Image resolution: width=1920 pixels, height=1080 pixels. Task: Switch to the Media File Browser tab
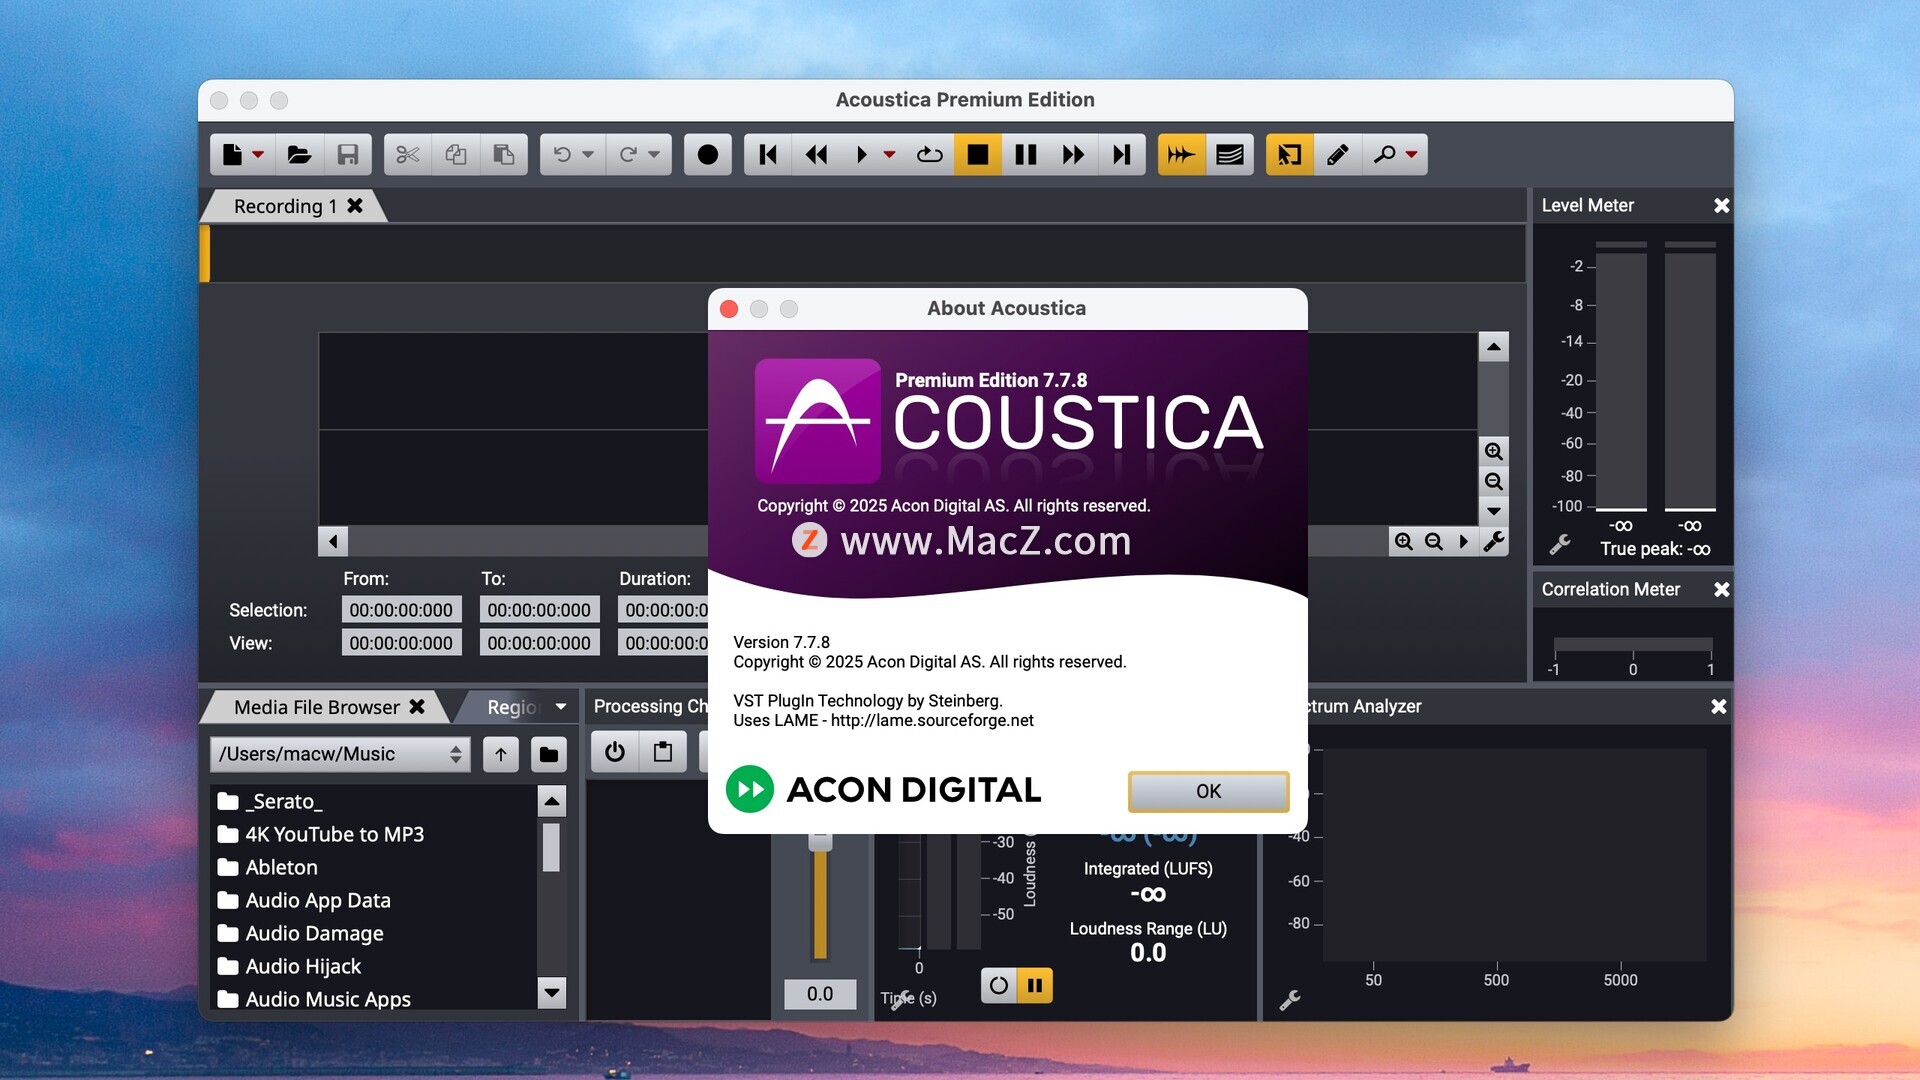316,707
